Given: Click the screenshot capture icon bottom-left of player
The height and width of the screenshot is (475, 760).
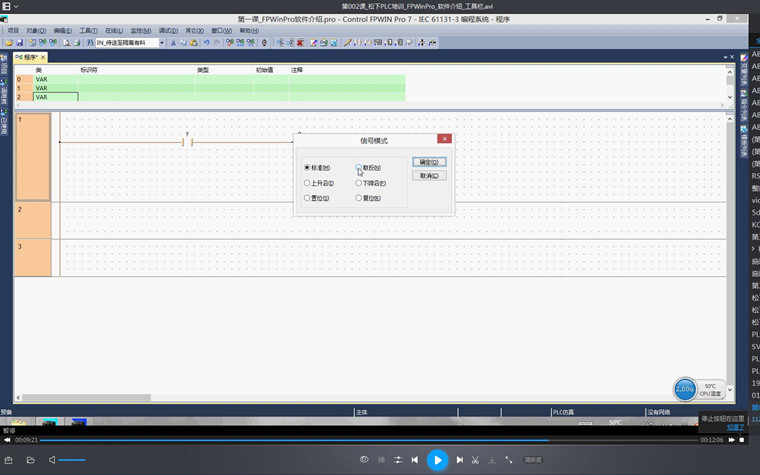Looking at the screenshot, I should pyautogui.click(x=8, y=460).
